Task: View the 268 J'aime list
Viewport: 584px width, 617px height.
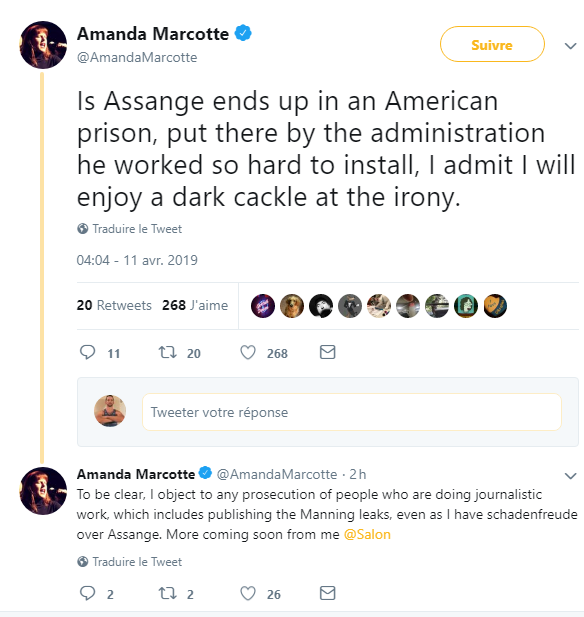Action: tap(195, 305)
